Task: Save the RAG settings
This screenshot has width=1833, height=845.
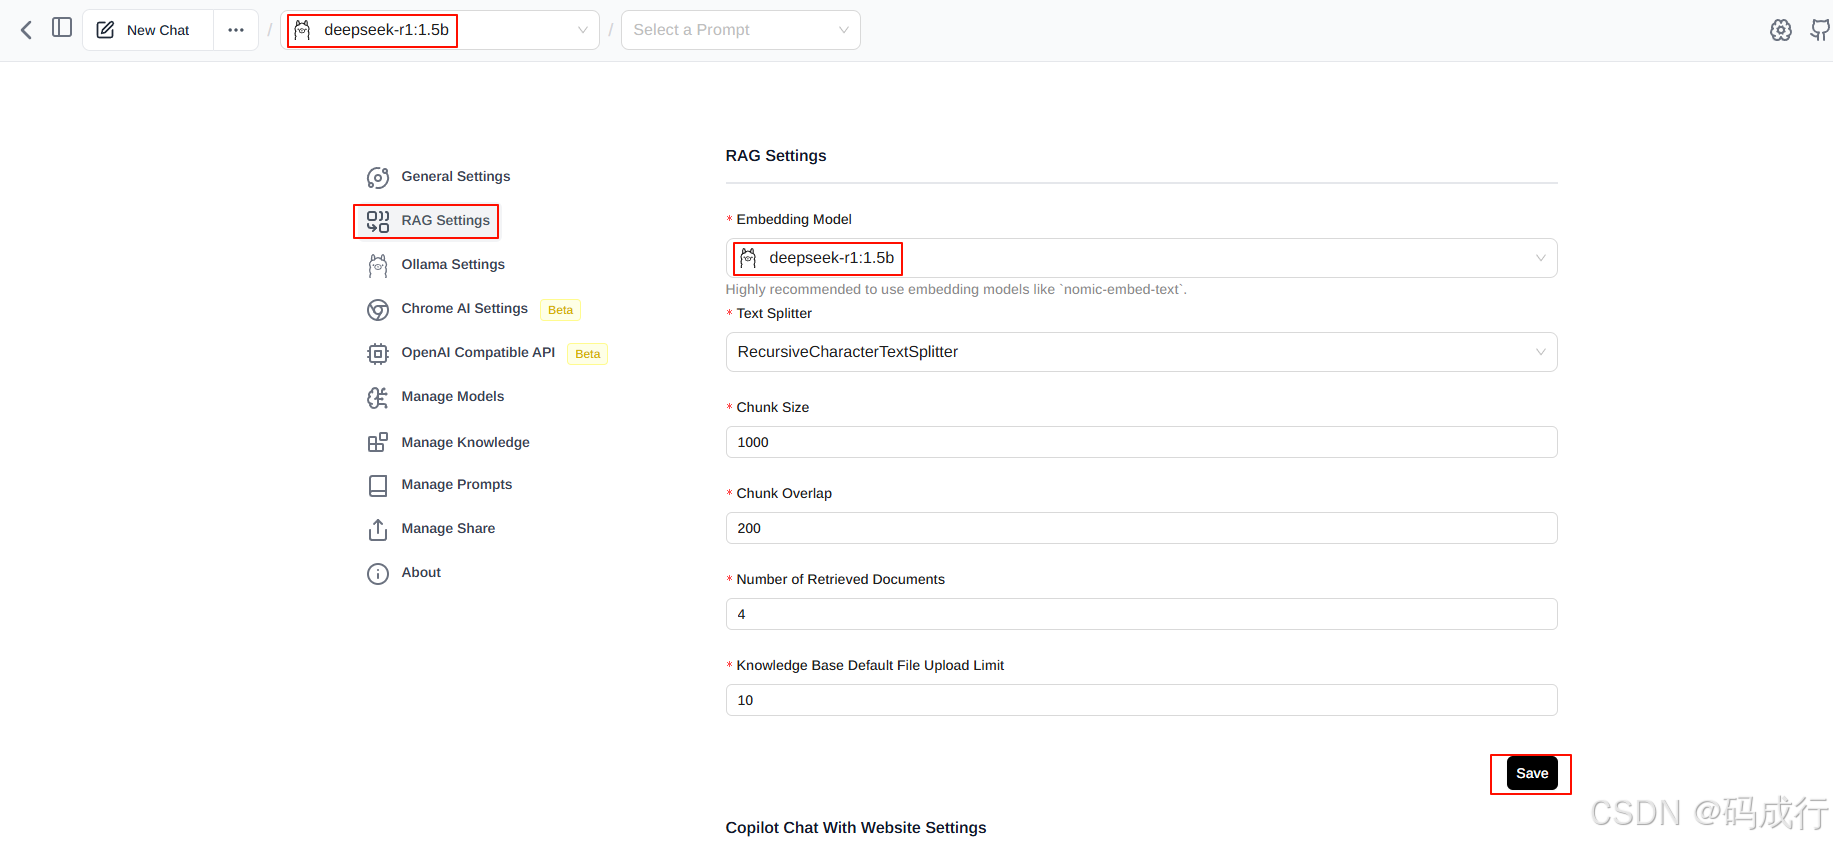Action: pyautogui.click(x=1532, y=773)
